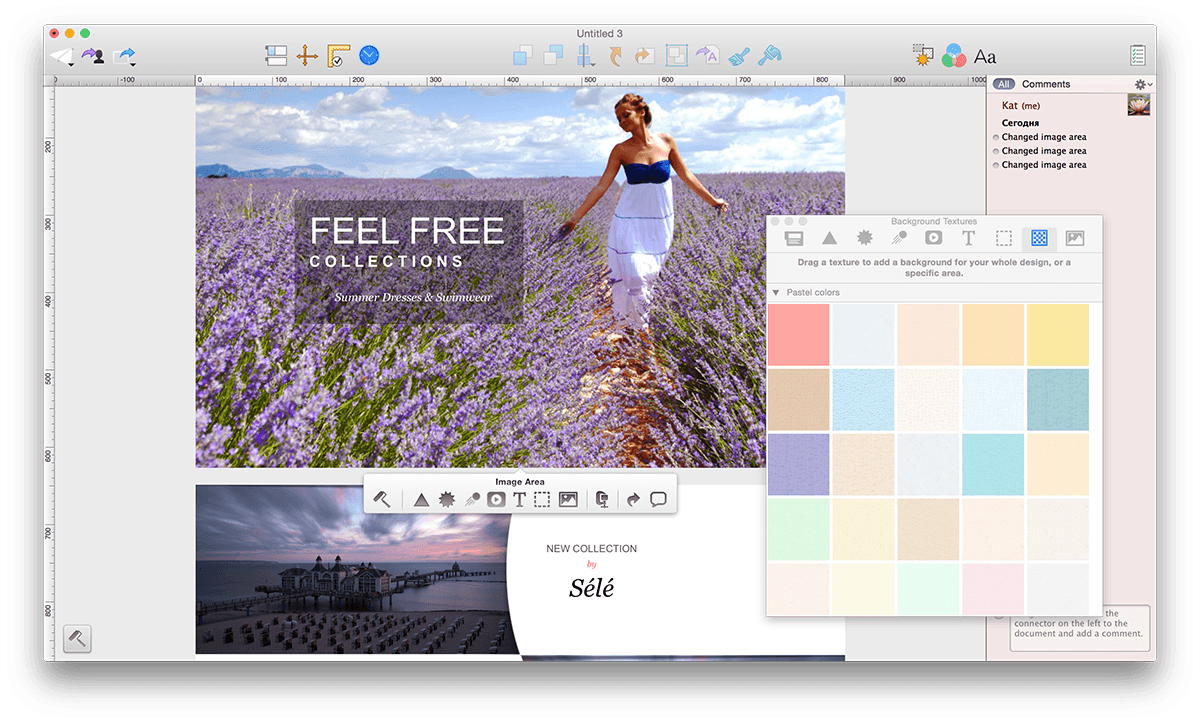Switch to T text tab in Background Textures
1200x723 pixels.
click(968, 238)
